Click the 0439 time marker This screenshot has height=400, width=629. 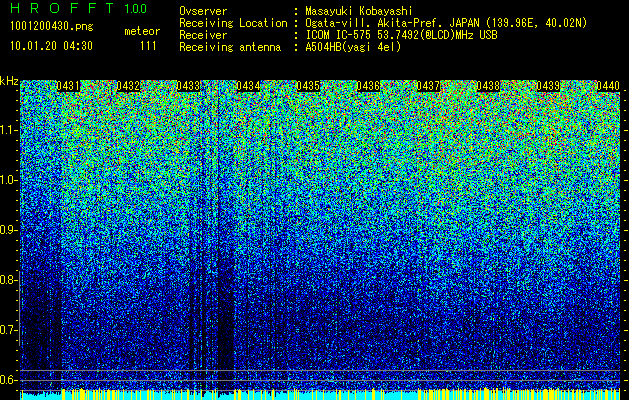[x=548, y=86]
